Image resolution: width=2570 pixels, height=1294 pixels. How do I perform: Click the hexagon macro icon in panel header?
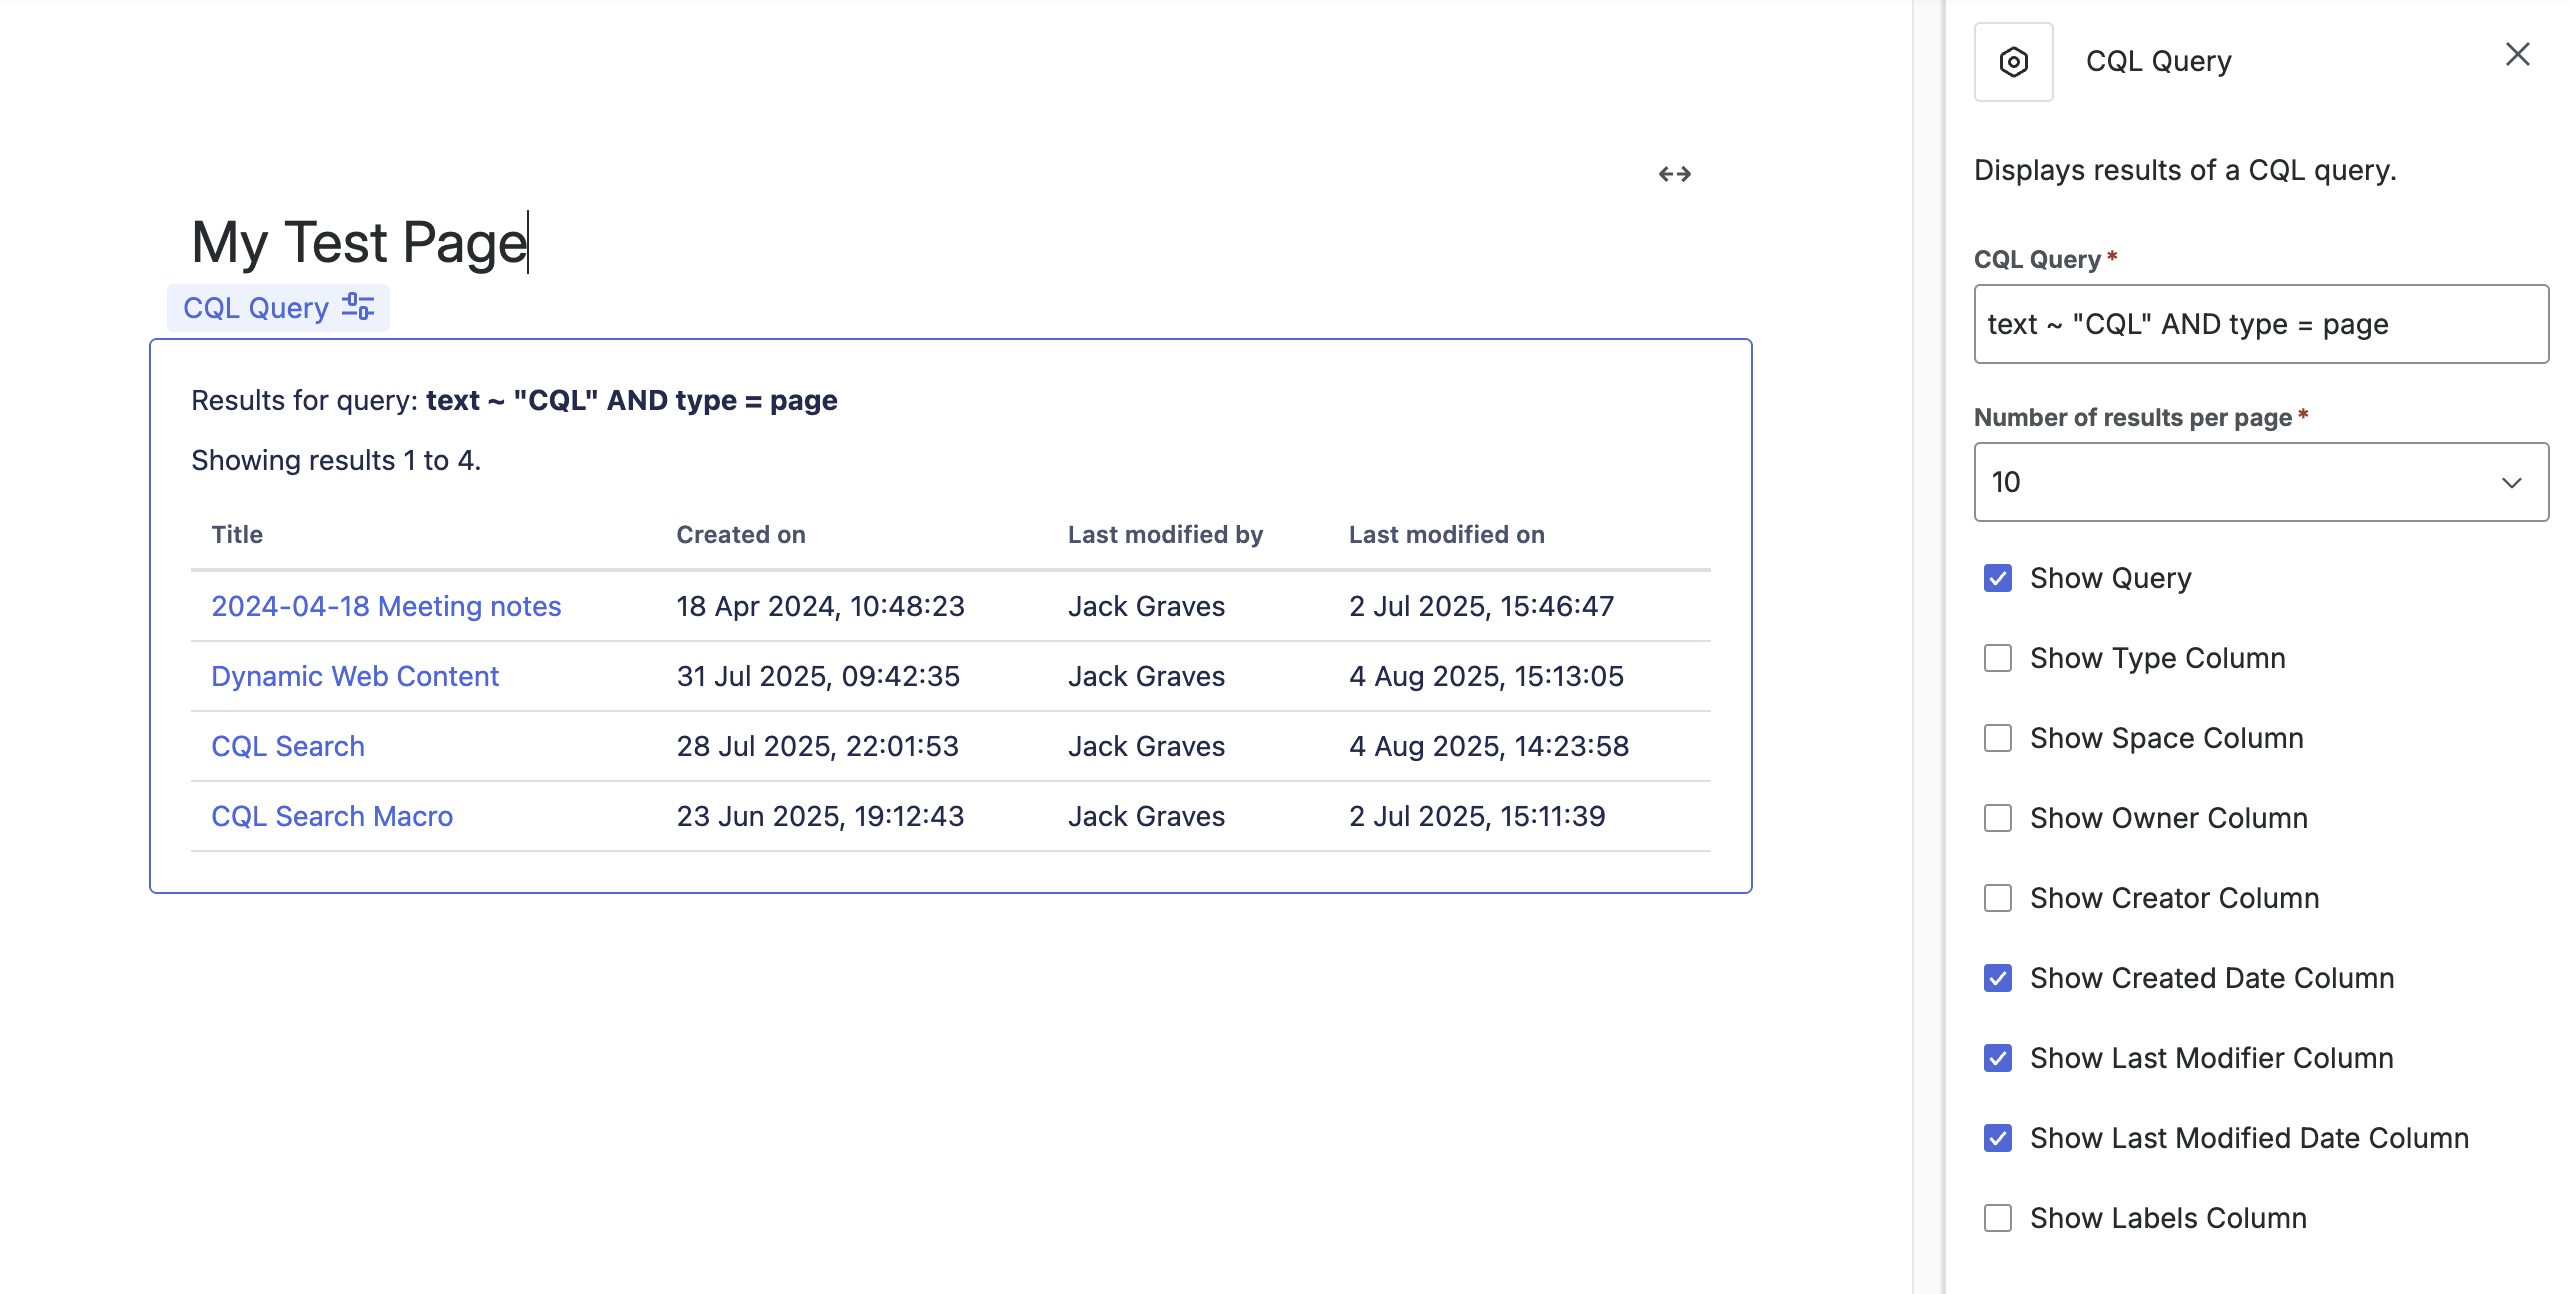pos(2013,62)
